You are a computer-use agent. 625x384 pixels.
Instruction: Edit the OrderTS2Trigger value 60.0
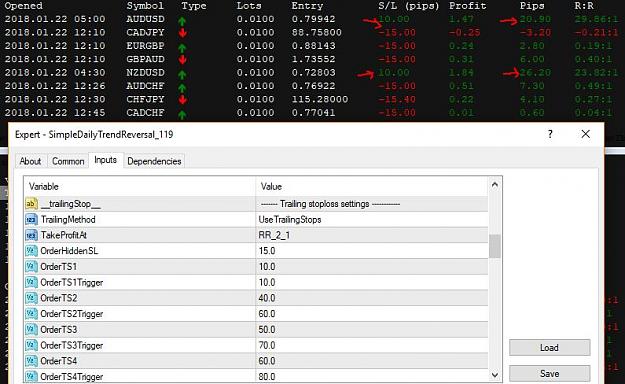(267, 314)
